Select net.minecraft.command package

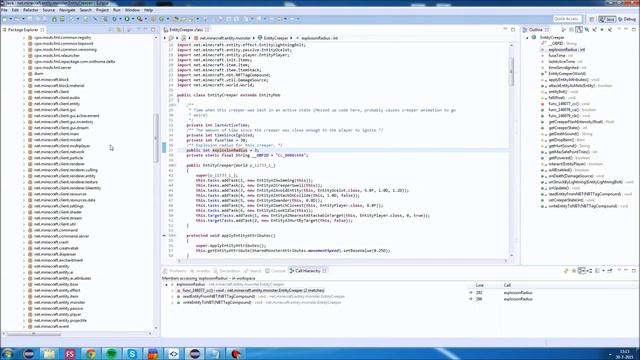tap(56, 230)
